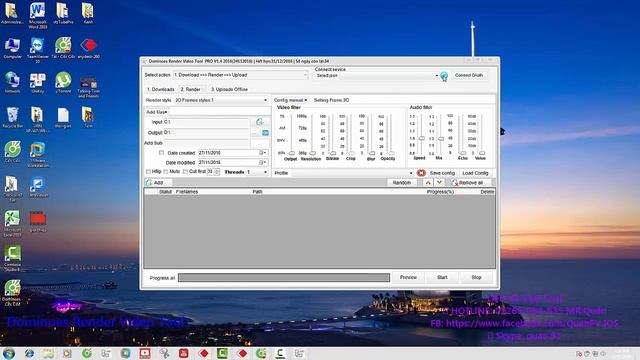
Task: Open the anydesk desktop shortcut
Action: pos(88,48)
